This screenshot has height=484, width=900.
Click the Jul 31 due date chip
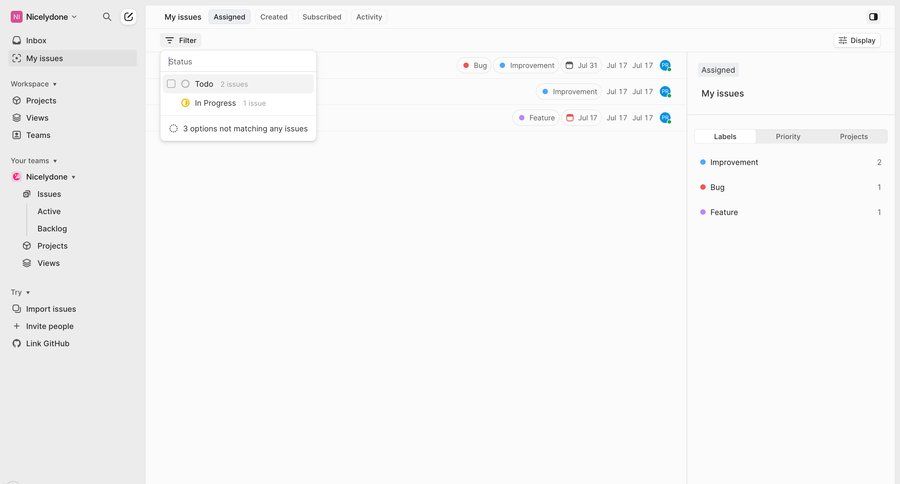coord(581,65)
